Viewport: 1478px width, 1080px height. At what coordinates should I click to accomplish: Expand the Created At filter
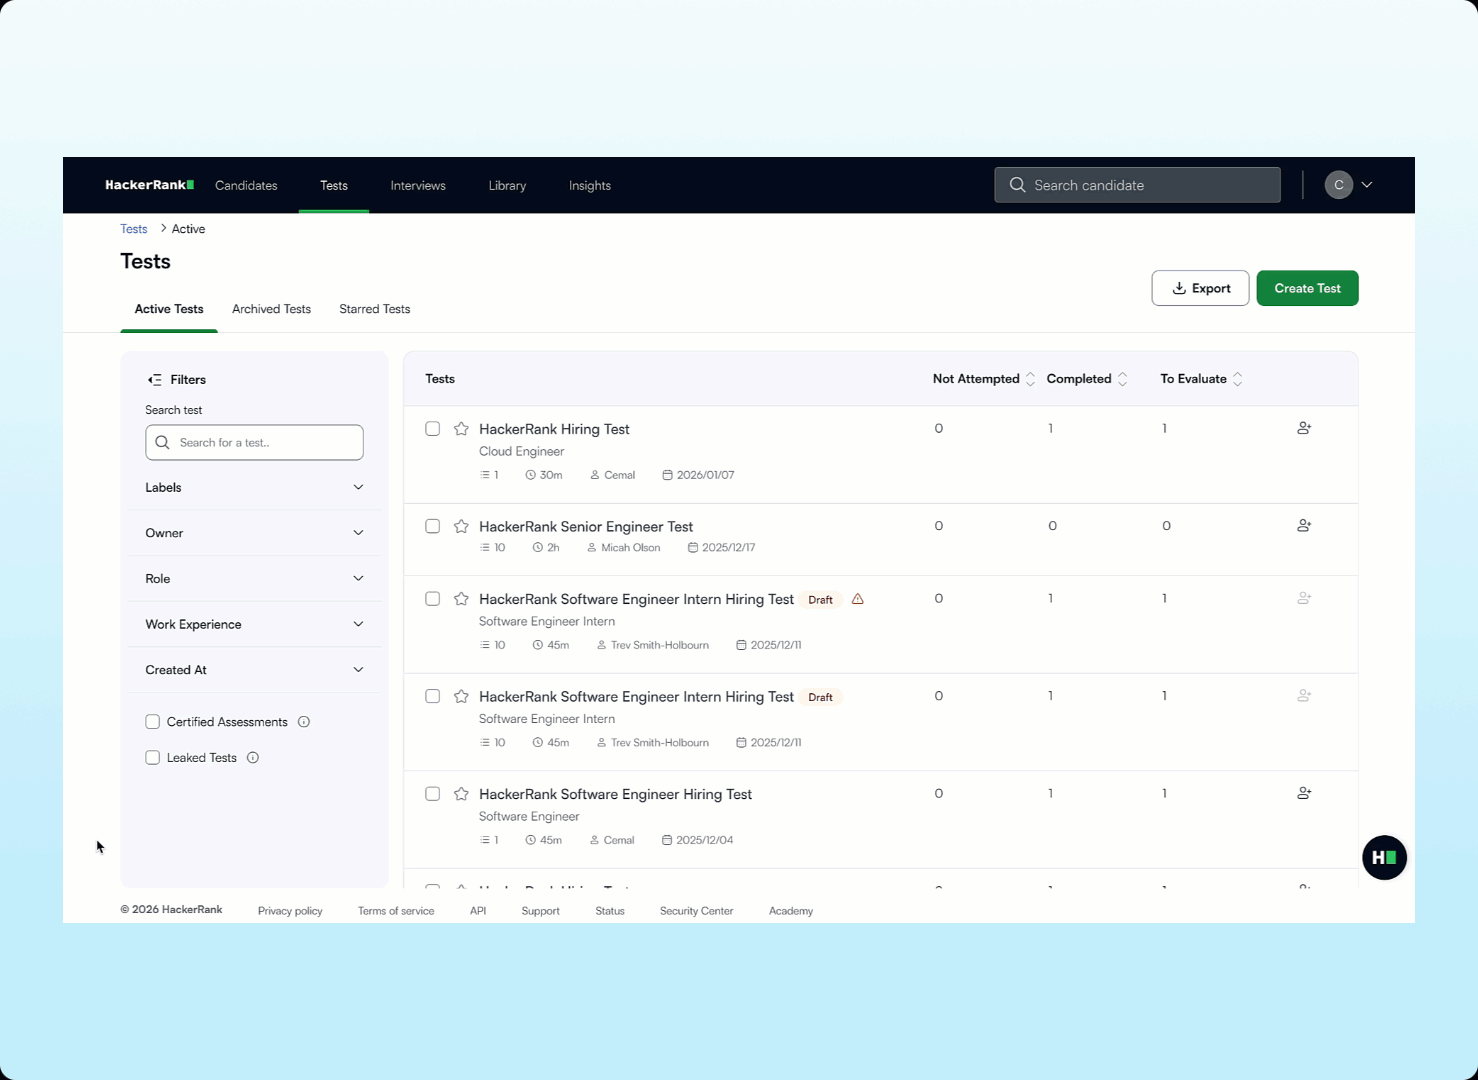tap(254, 670)
